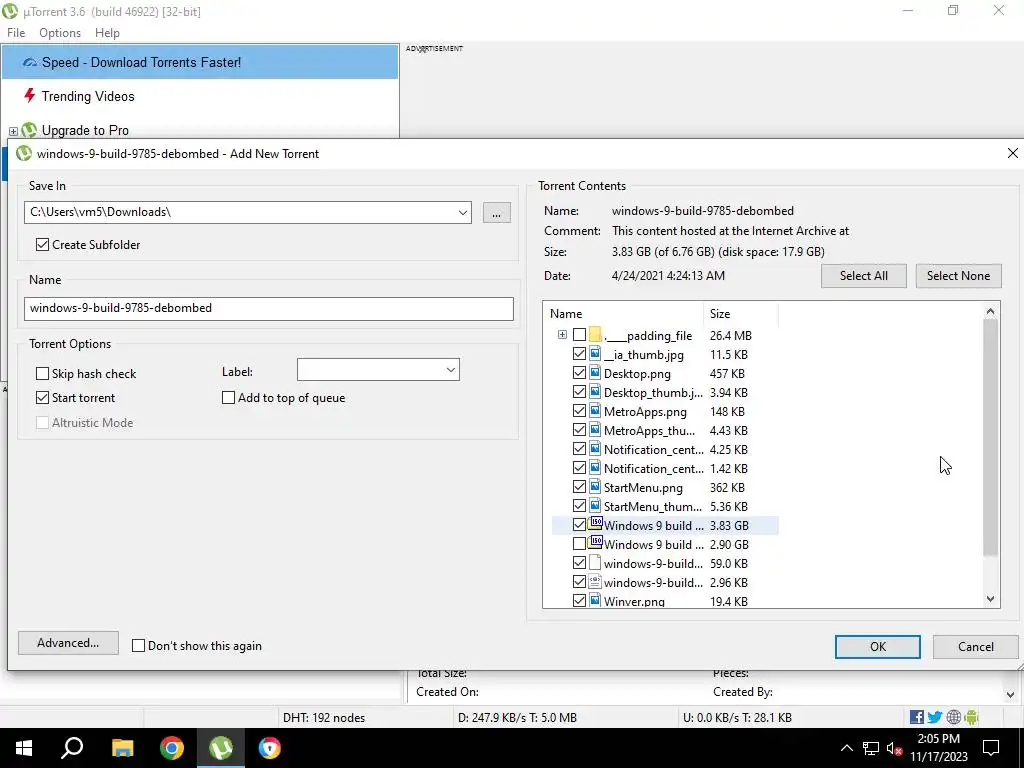Click the uTorrent logo next to Upgrade to Pro
The height and width of the screenshot is (768, 1024).
tap(29, 130)
